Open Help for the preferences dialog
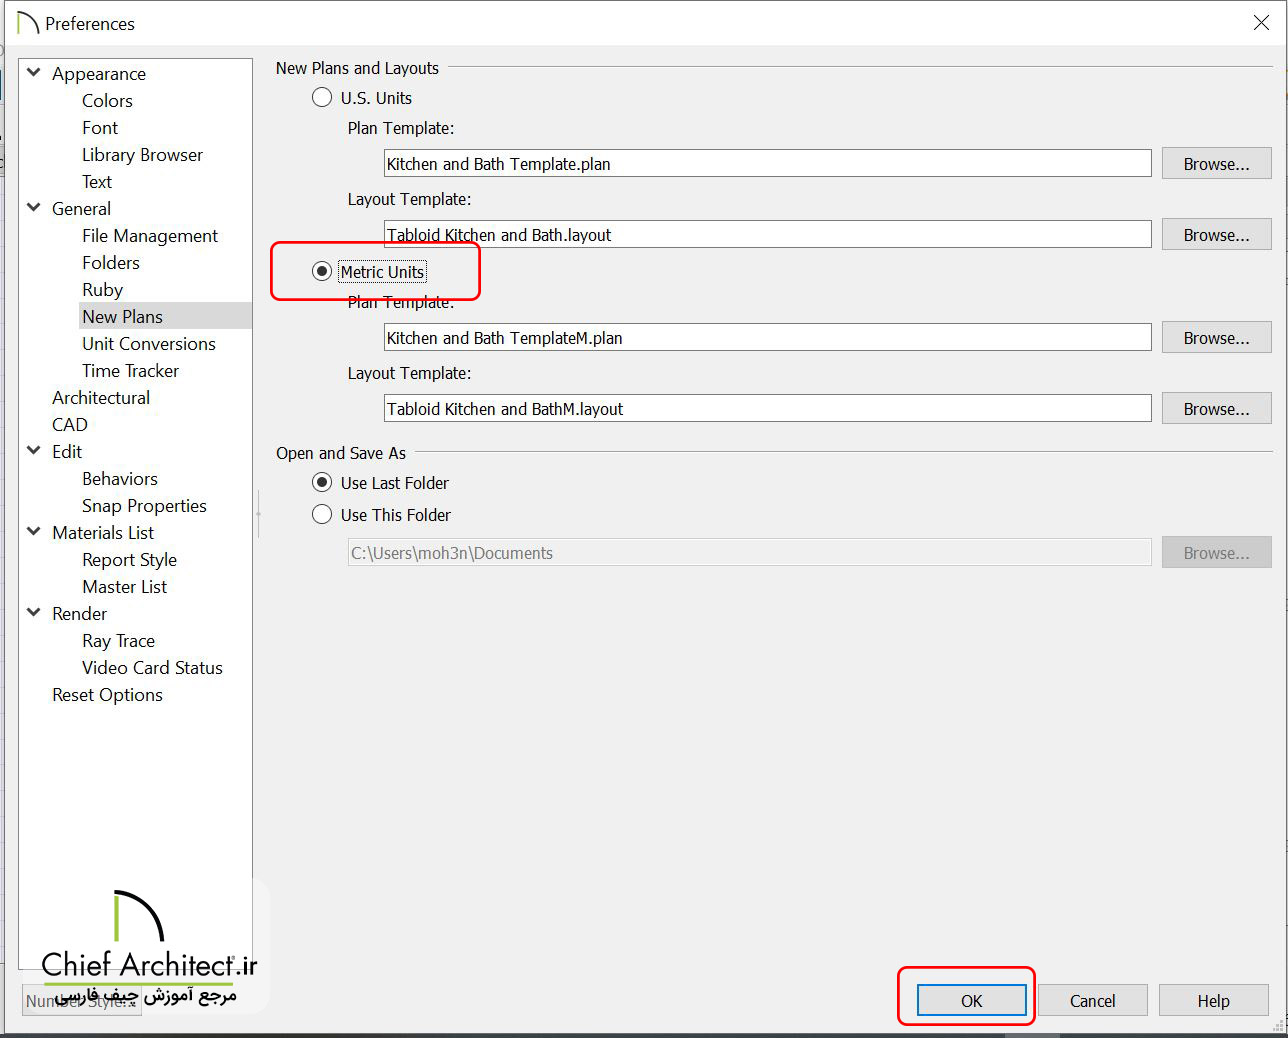Viewport: 1288px width, 1038px height. tap(1213, 1001)
